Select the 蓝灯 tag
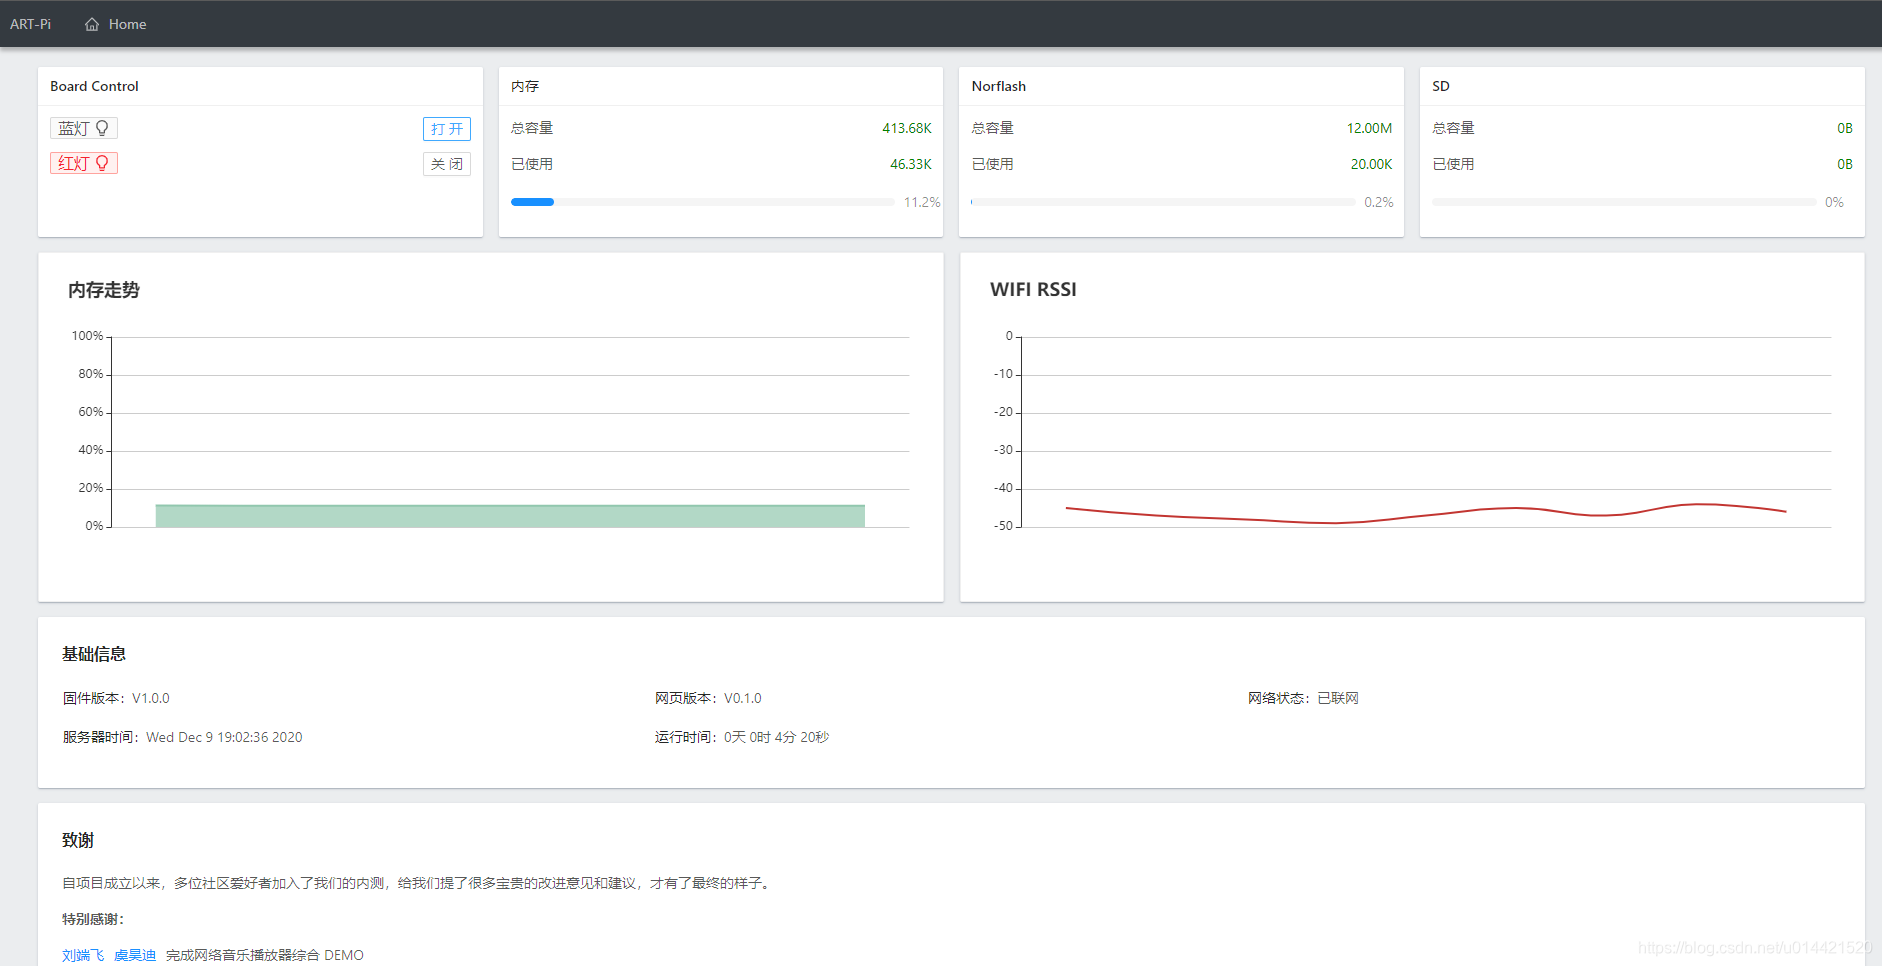The height and width of the screenshot is (966, 1882). (x=84, y=128)
